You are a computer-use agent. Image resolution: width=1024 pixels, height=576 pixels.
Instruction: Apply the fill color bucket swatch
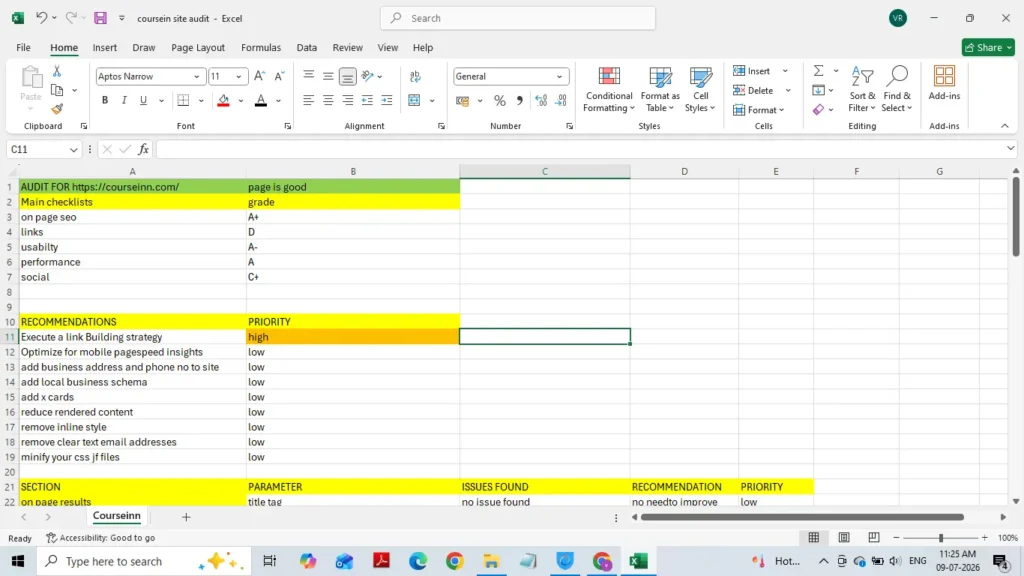223,101
